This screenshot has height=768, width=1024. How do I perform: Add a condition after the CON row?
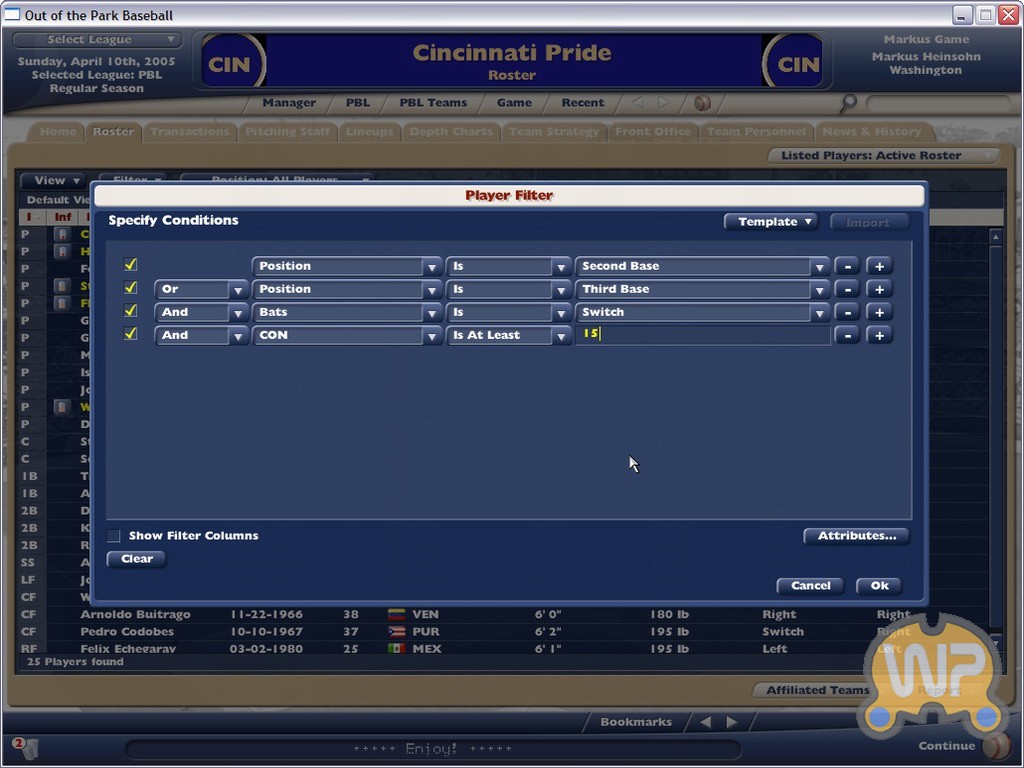879,335
